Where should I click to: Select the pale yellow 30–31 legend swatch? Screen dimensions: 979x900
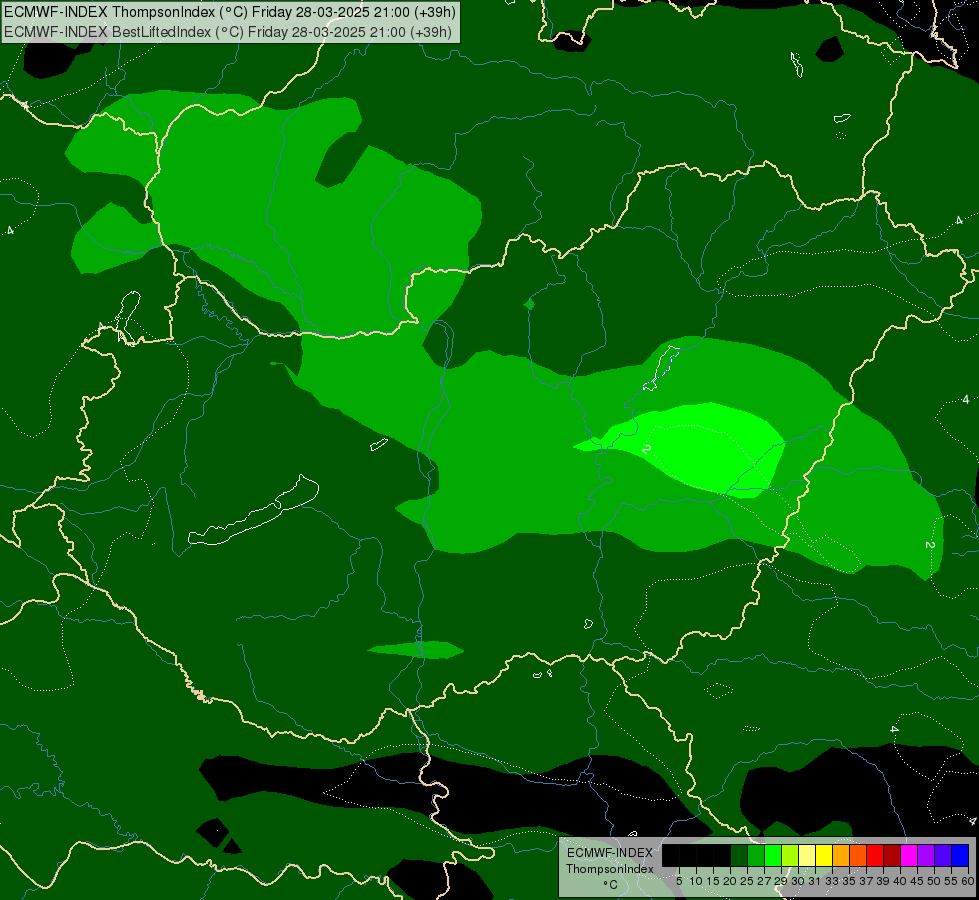pos(807,855)
